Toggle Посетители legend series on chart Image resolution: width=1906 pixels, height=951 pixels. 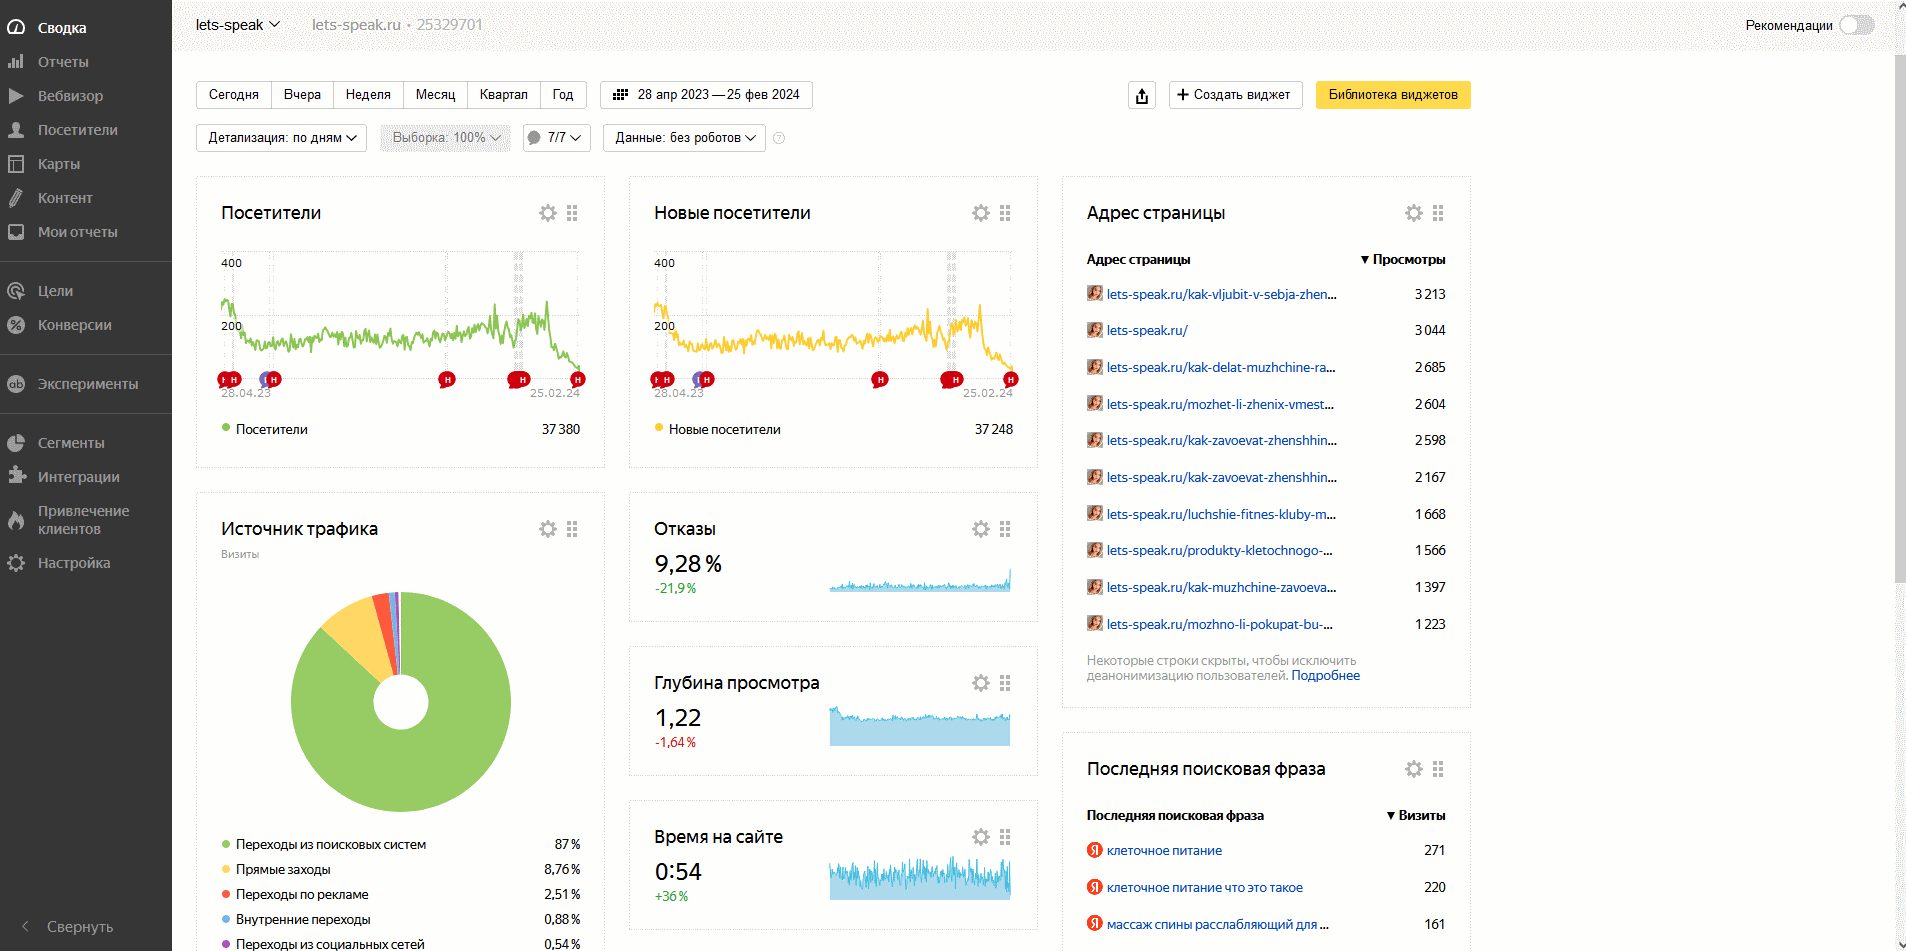click(x=271, y=429)
